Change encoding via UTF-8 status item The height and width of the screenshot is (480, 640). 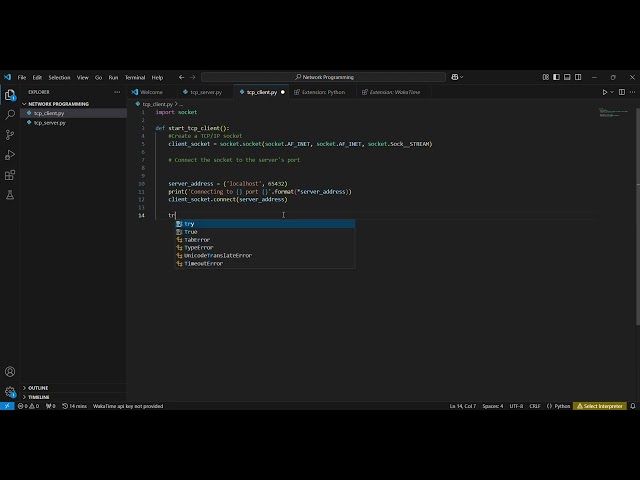tap(516, 406)
